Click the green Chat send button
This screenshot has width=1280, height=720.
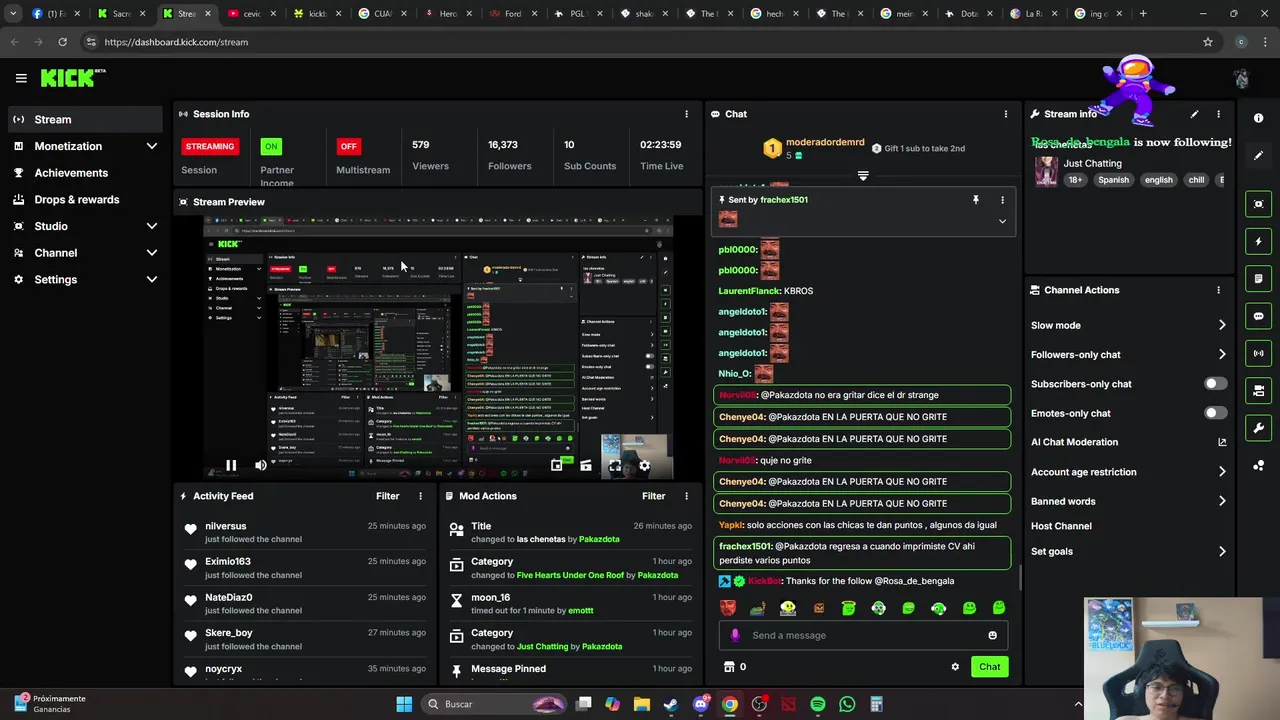989,667
